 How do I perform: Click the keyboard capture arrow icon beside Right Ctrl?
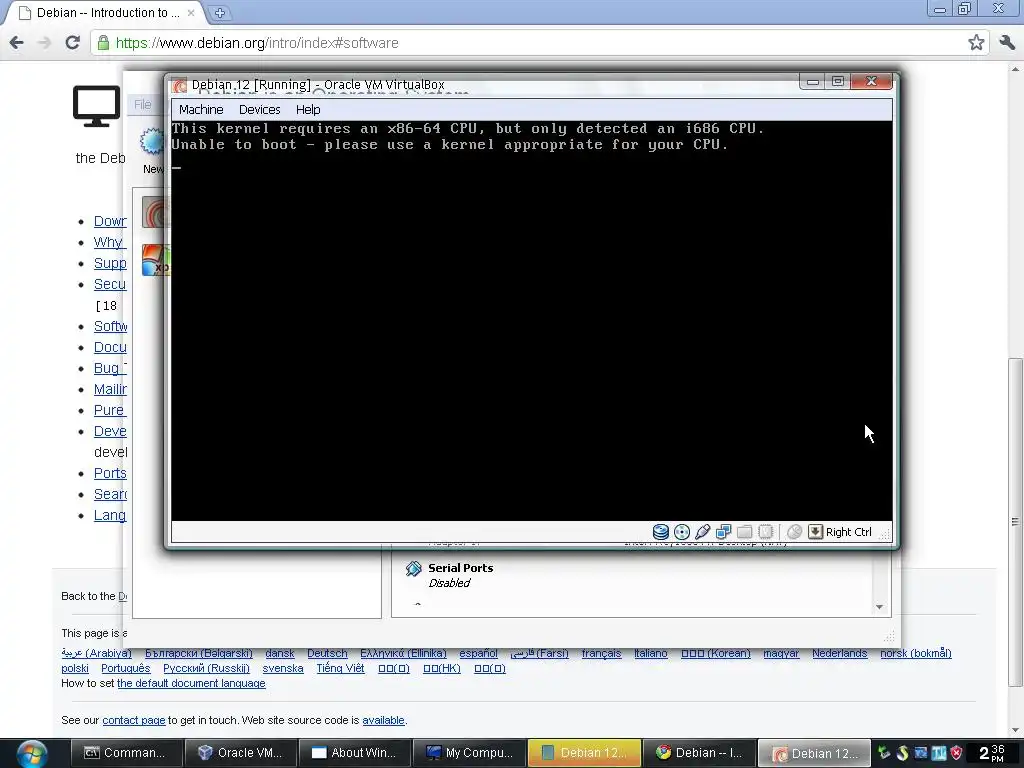pos(815,532)
